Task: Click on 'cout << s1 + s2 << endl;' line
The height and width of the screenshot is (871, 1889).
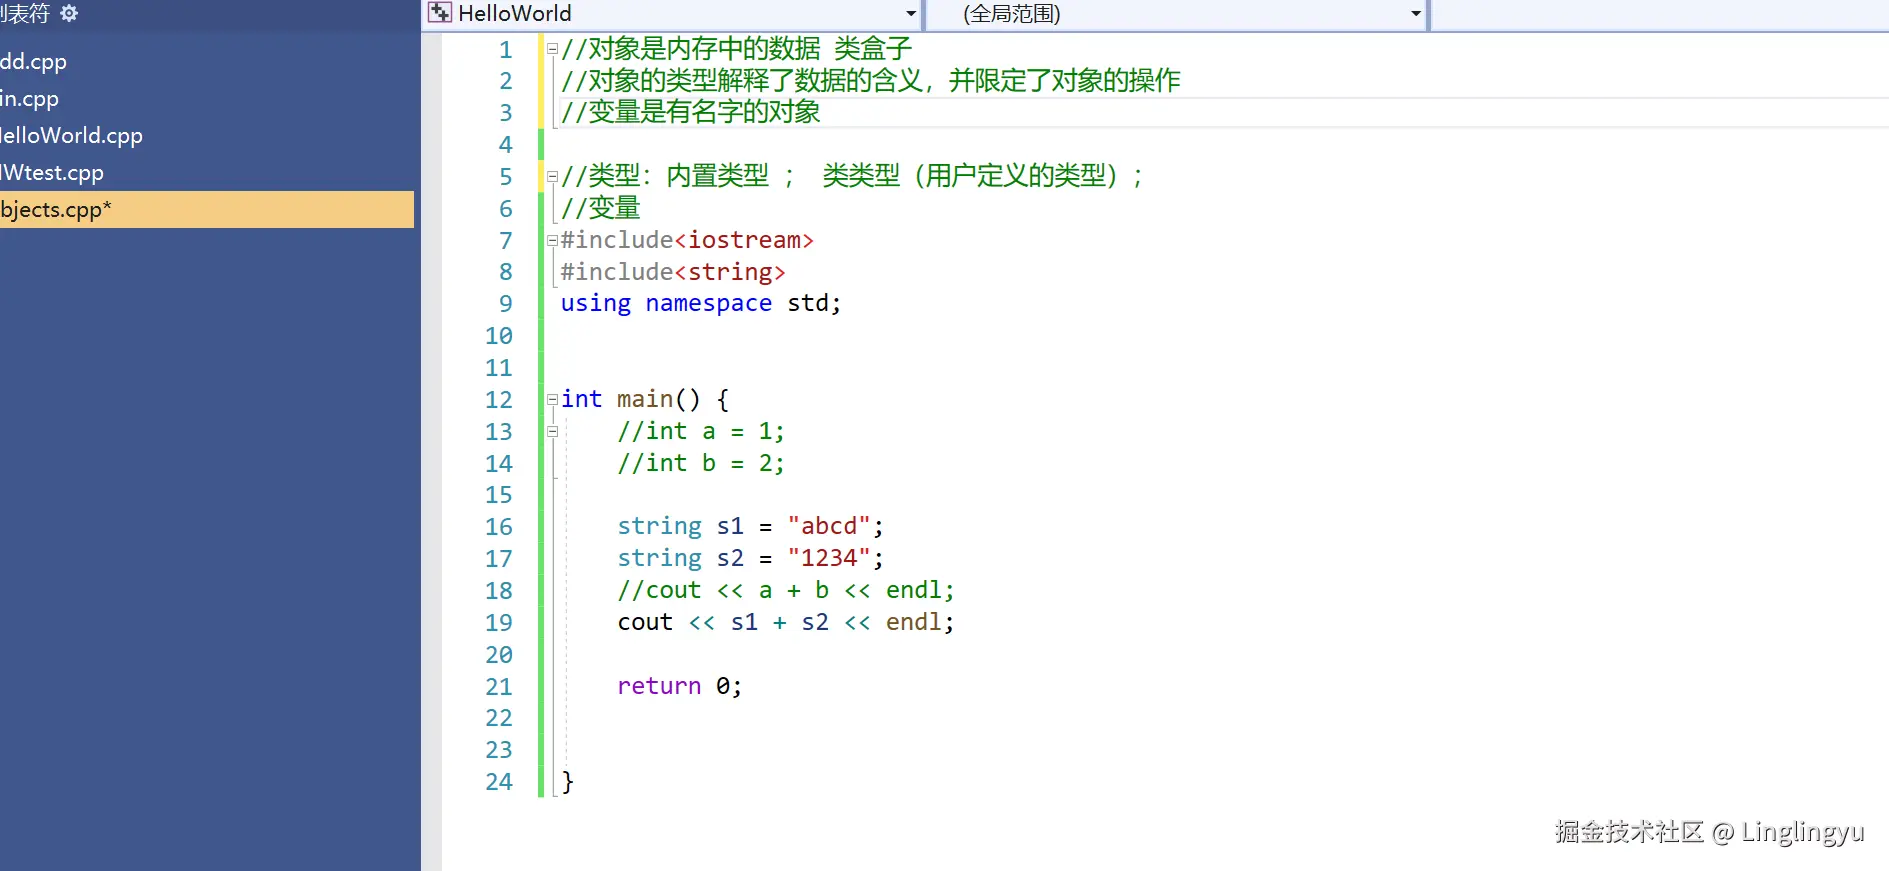Action: (x=786, y=622)
